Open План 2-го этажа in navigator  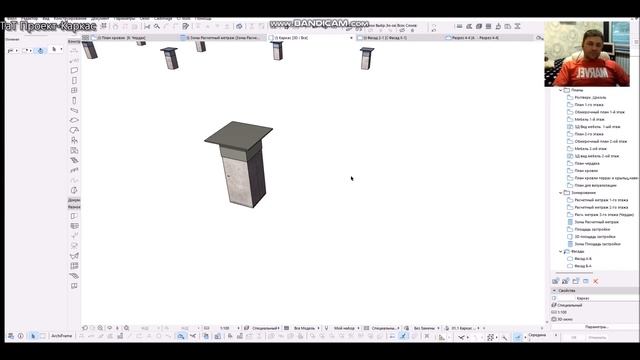[589, 134]
